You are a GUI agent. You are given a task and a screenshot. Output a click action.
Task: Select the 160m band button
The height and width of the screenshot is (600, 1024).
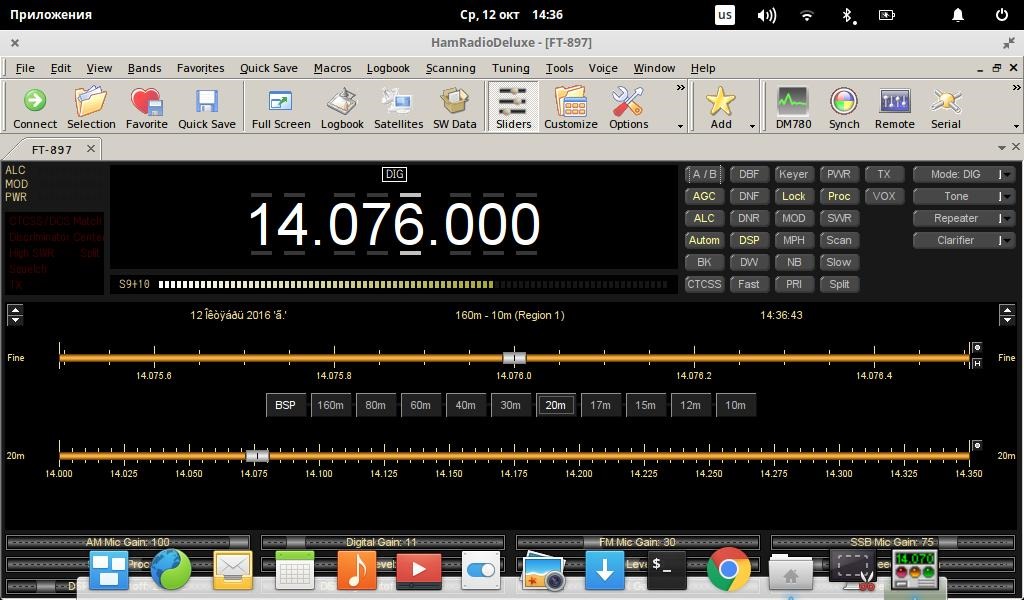pyautogui.click(x=330, y=405)
